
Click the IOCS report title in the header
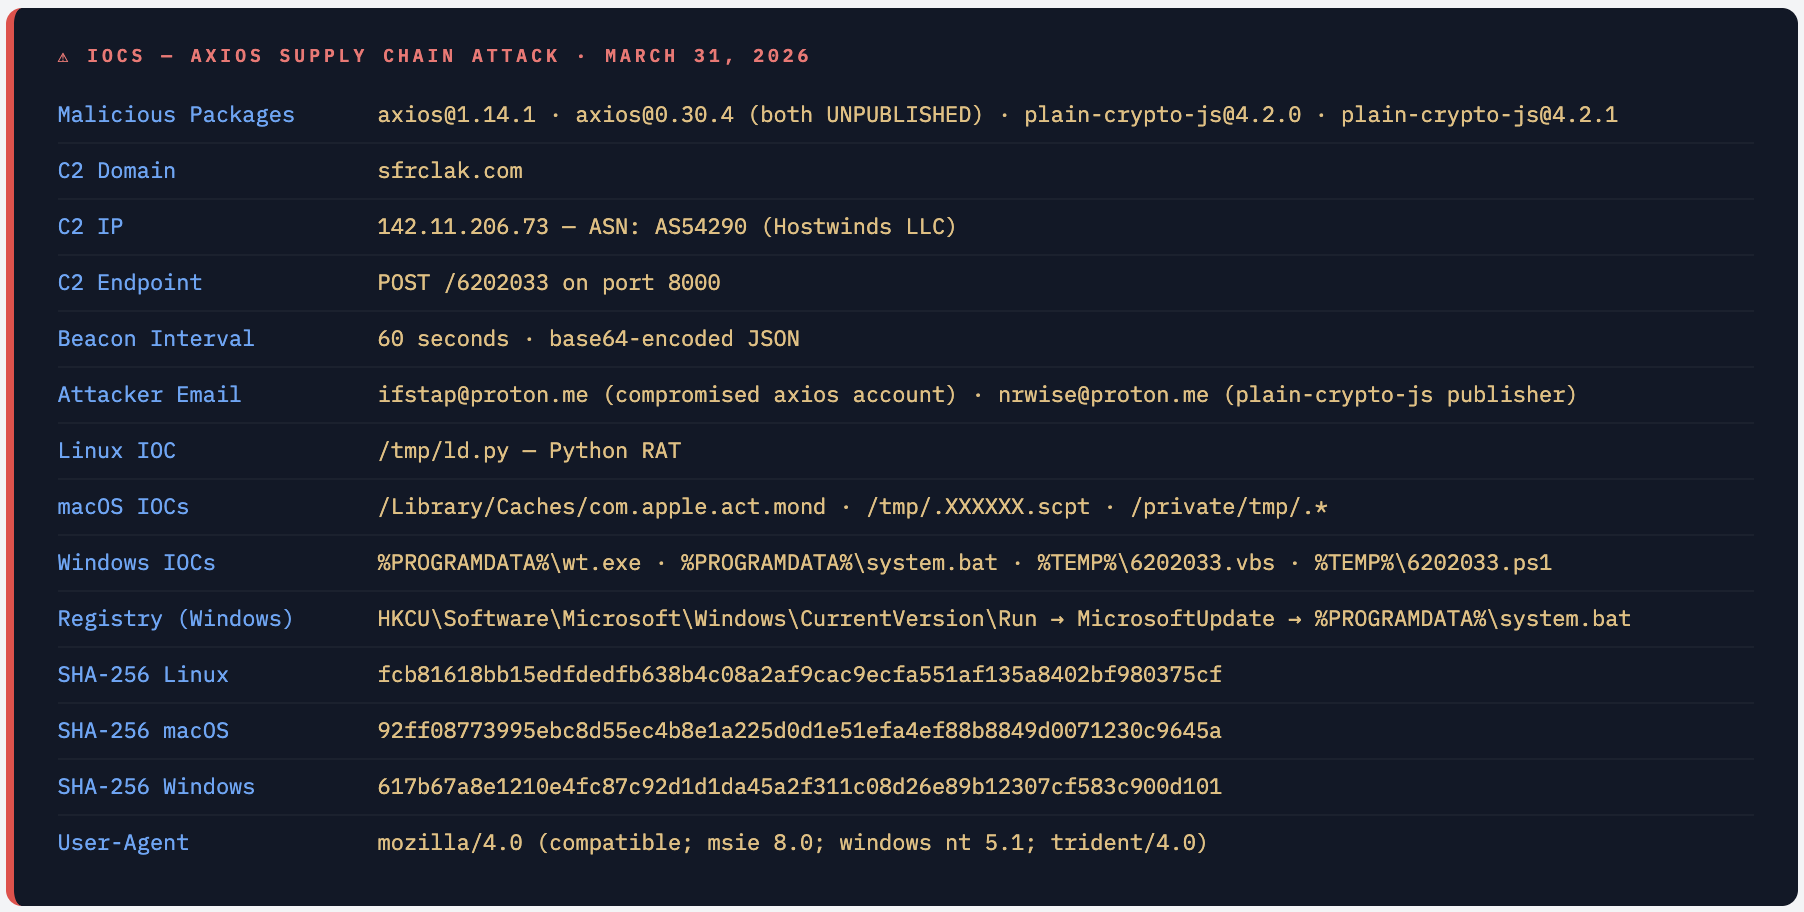(x=445, y=56)
